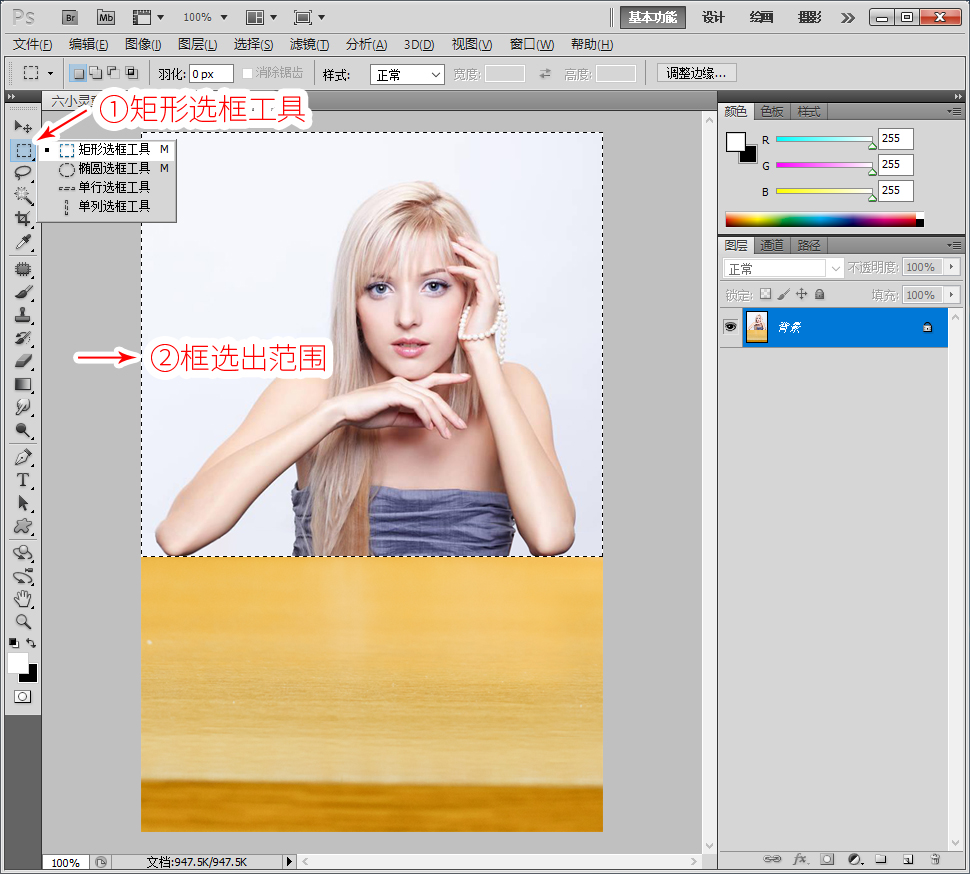This screenshot has height=874, width=970.
Task: Select the Healing Brush tool
Action: tap(23, 269)
